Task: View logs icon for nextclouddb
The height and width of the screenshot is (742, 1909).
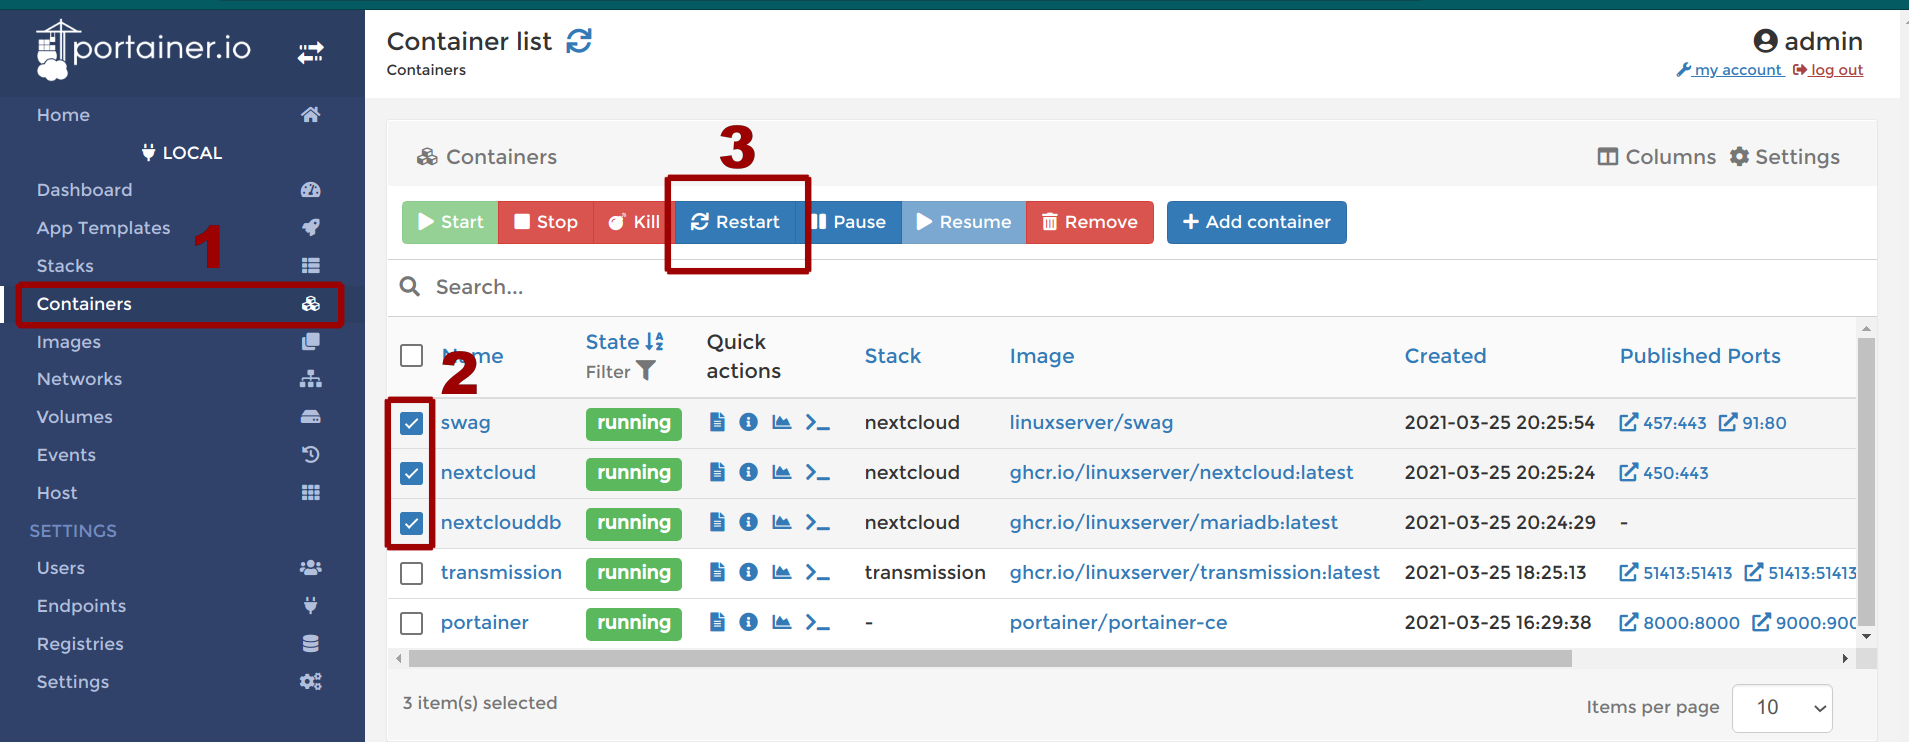Action: click(x=717, y=522)
